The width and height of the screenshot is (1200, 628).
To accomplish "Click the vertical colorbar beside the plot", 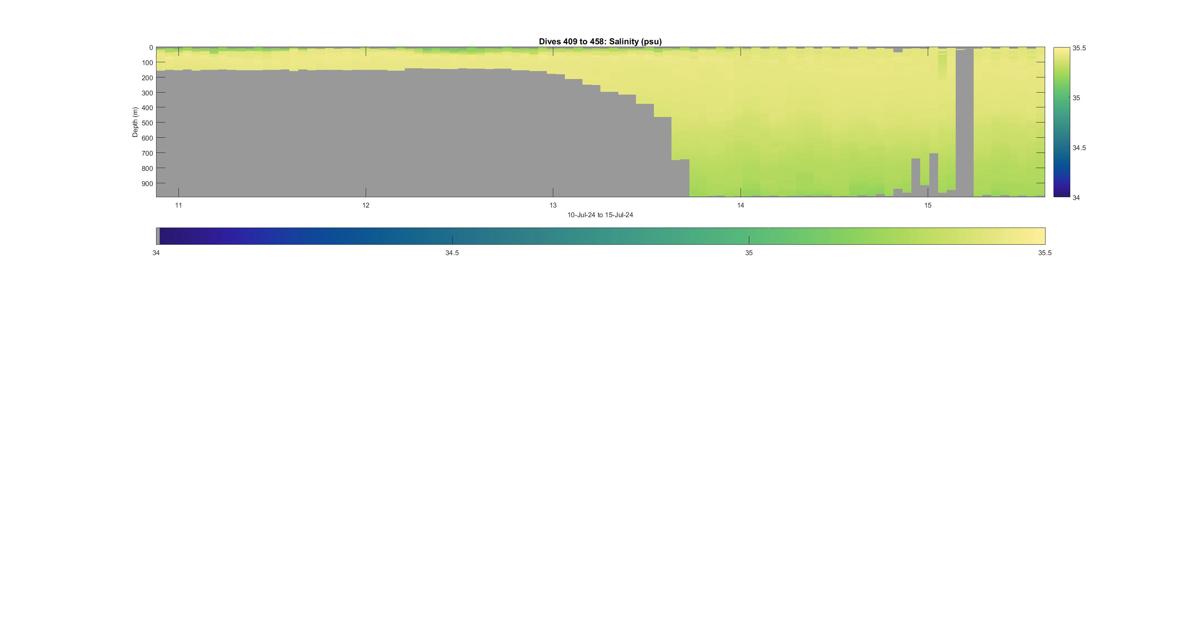I will pyautogui.click(x=1061, y=122).
